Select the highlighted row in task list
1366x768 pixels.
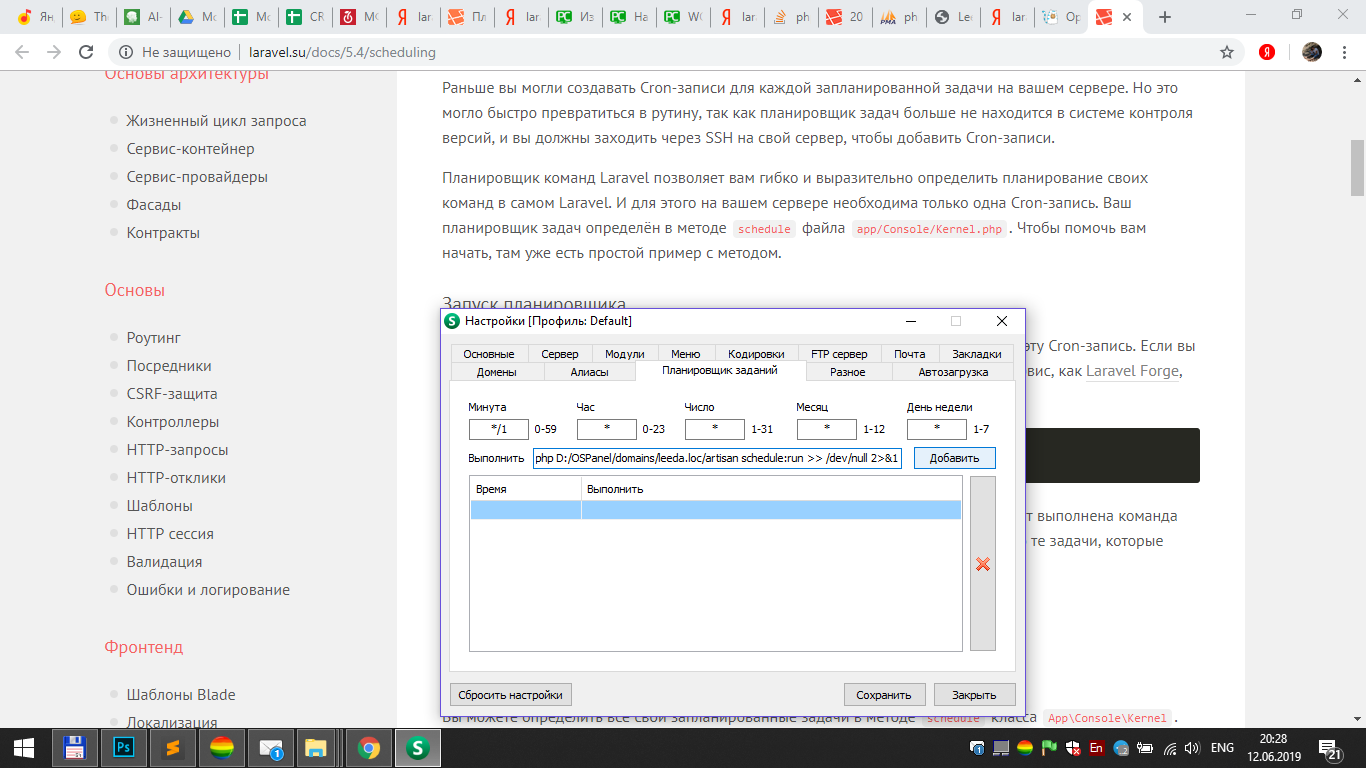[x=716, y=510]
